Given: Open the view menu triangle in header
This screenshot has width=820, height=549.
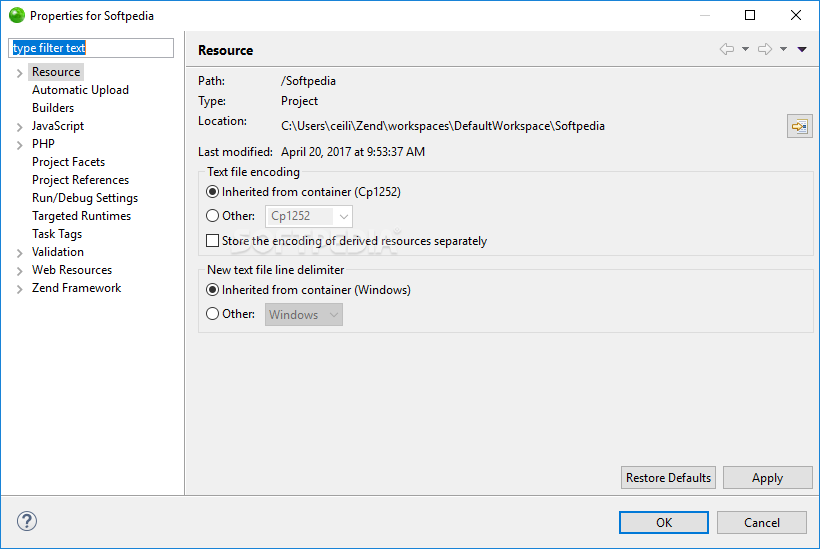Looking at the screenshot, I should pos(802,49).
